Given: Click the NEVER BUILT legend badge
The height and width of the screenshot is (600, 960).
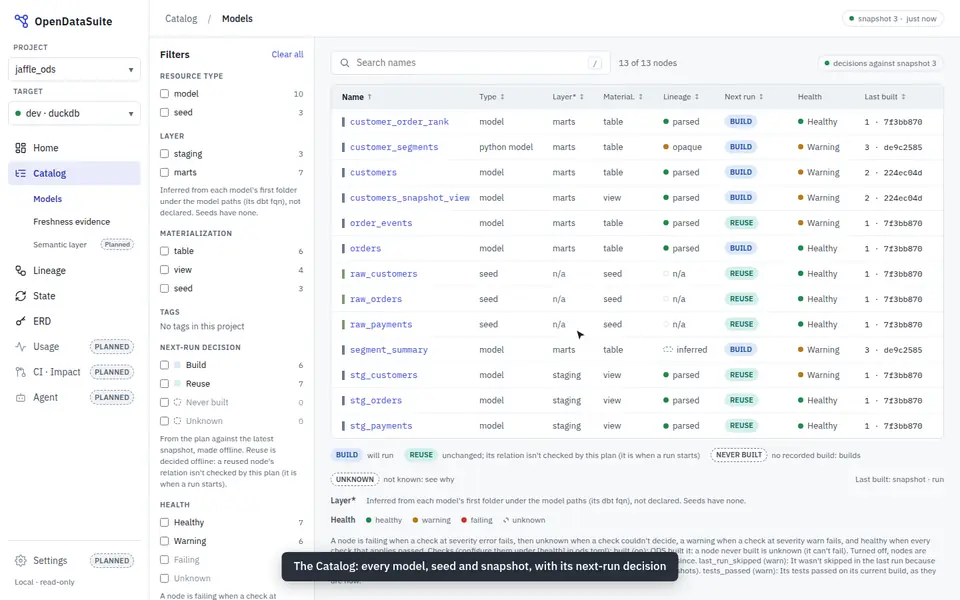Looking at the screenshot, I should point(738,455).
